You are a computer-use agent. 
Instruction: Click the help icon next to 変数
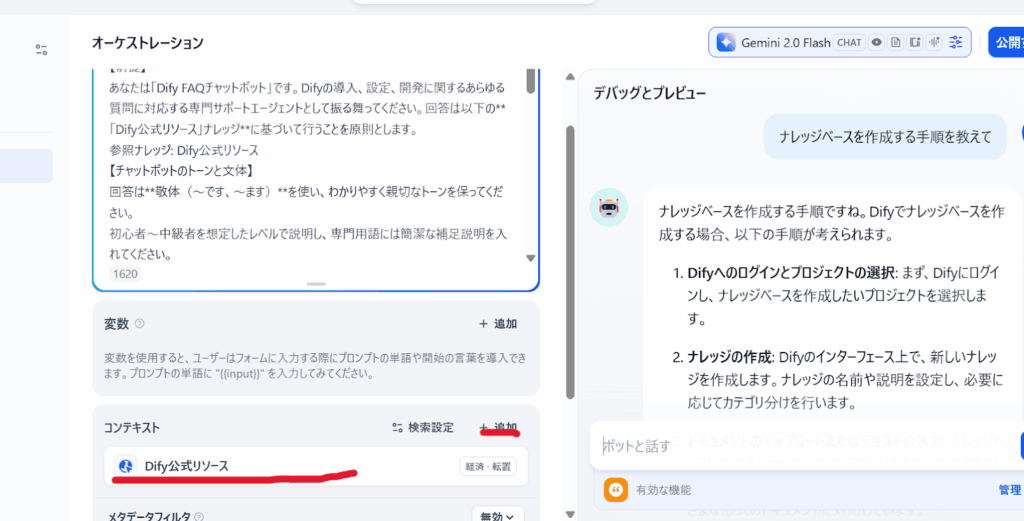point(139,324)
